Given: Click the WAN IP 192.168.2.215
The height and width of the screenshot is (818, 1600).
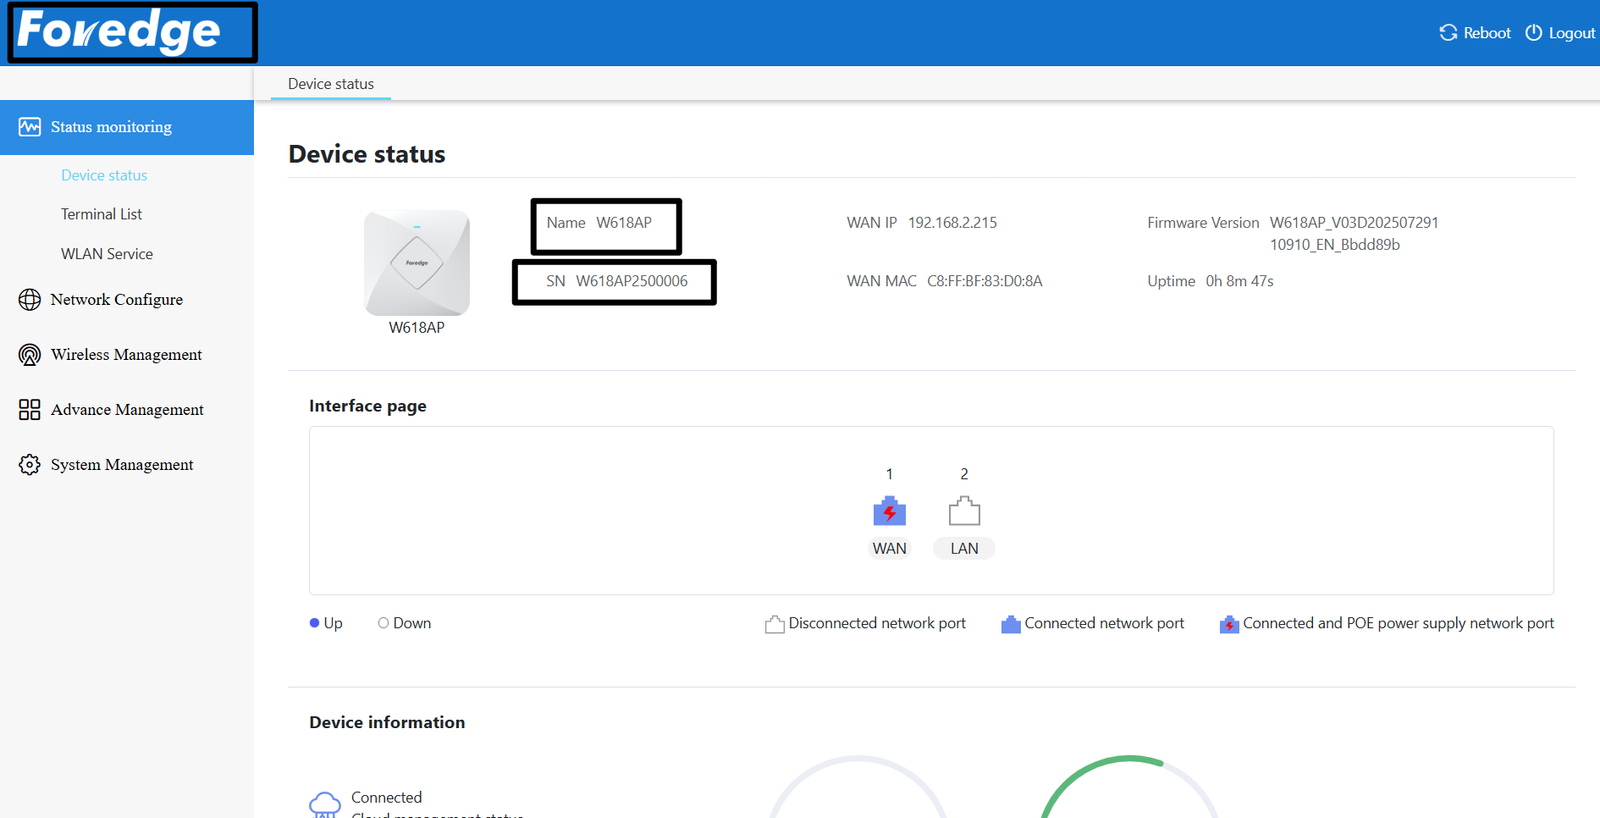Looking at the screenshot, I should click(952, 223).
